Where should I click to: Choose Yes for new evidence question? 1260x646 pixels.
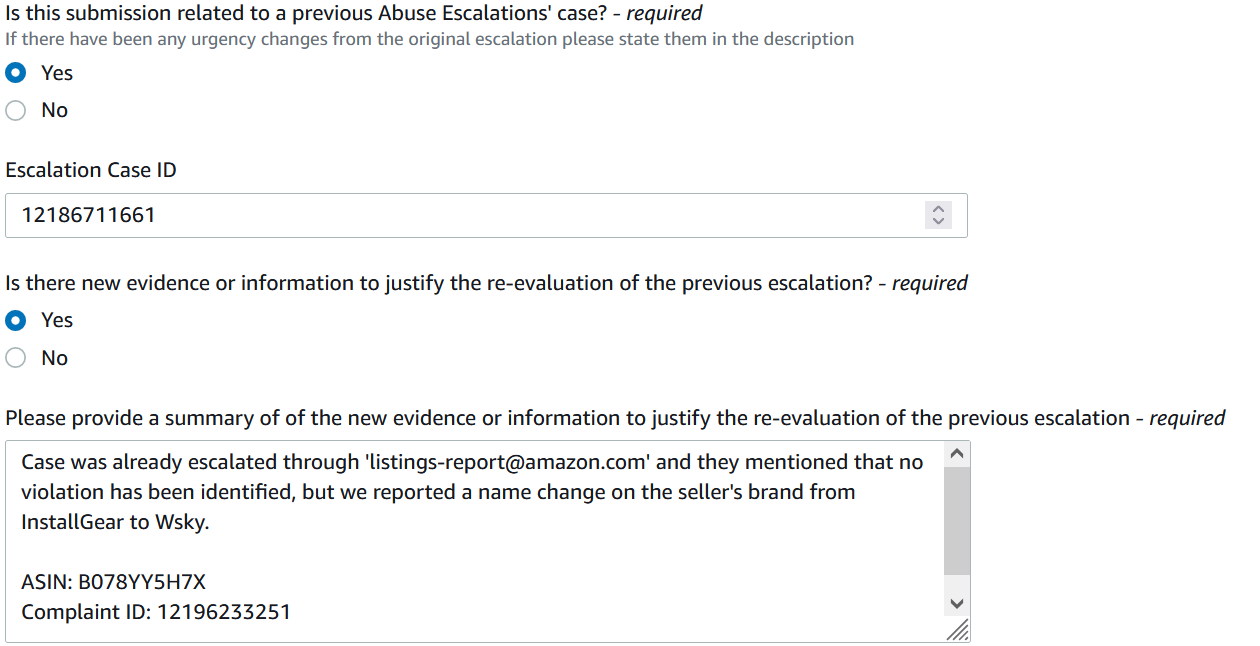(x=16, y=320)
